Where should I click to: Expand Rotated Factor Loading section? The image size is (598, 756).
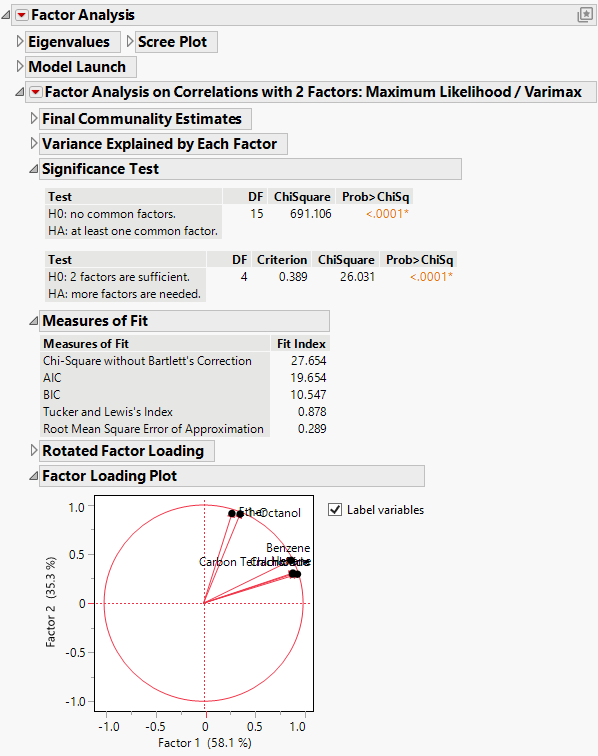[33, 451]
